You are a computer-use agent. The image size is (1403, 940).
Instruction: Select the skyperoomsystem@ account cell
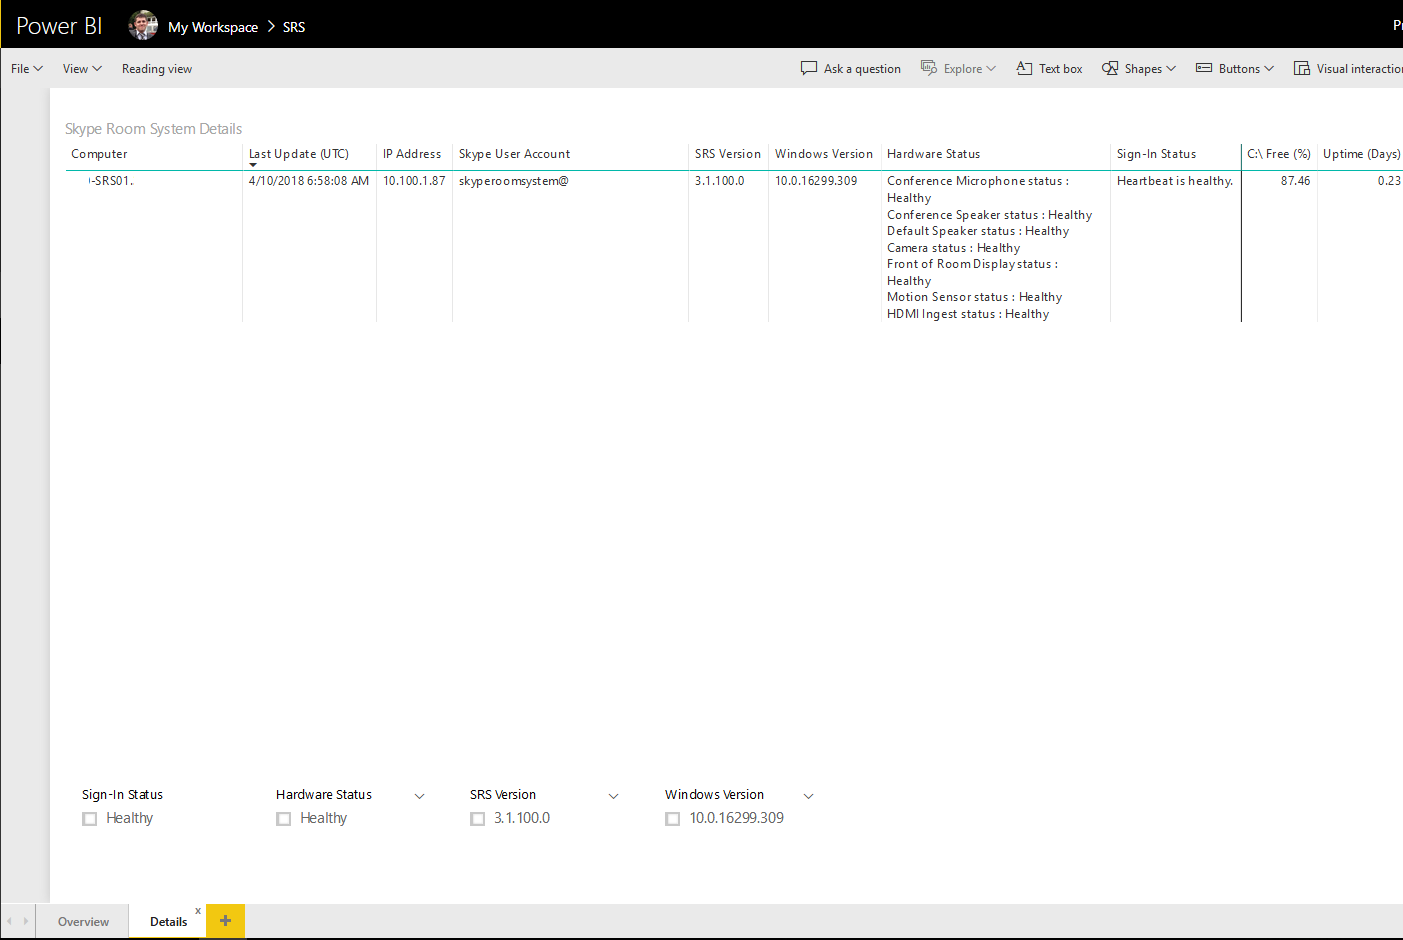[x=514, y=181]
